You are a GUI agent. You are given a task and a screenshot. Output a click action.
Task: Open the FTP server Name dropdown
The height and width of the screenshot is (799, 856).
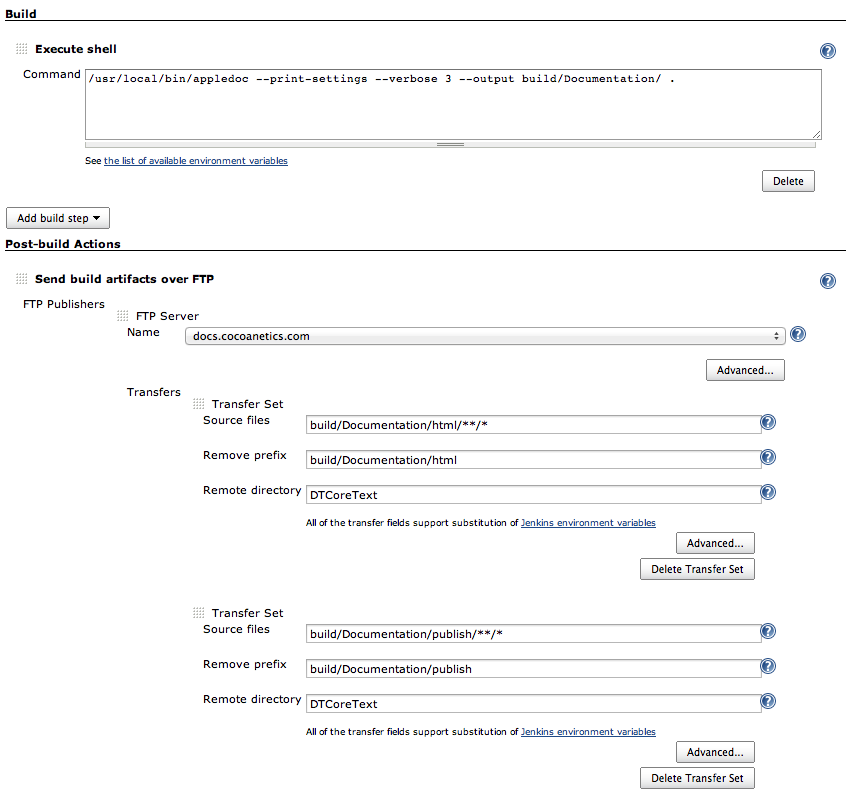point(485,336)
